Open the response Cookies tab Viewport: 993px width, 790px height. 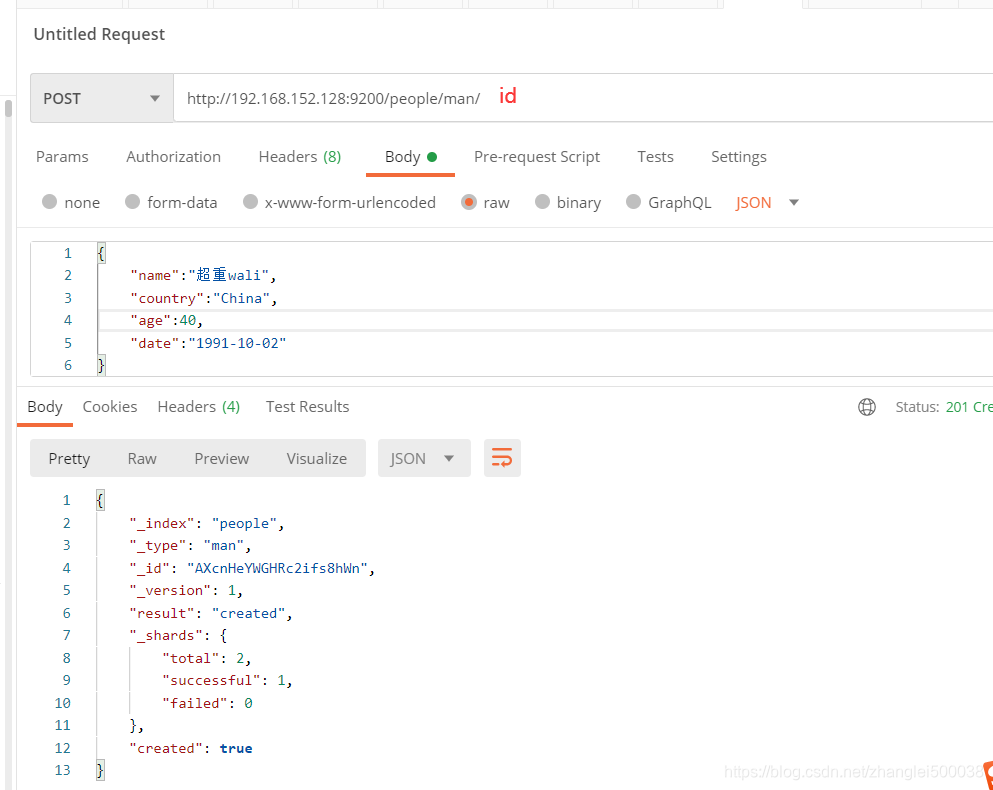click(110, 407)
